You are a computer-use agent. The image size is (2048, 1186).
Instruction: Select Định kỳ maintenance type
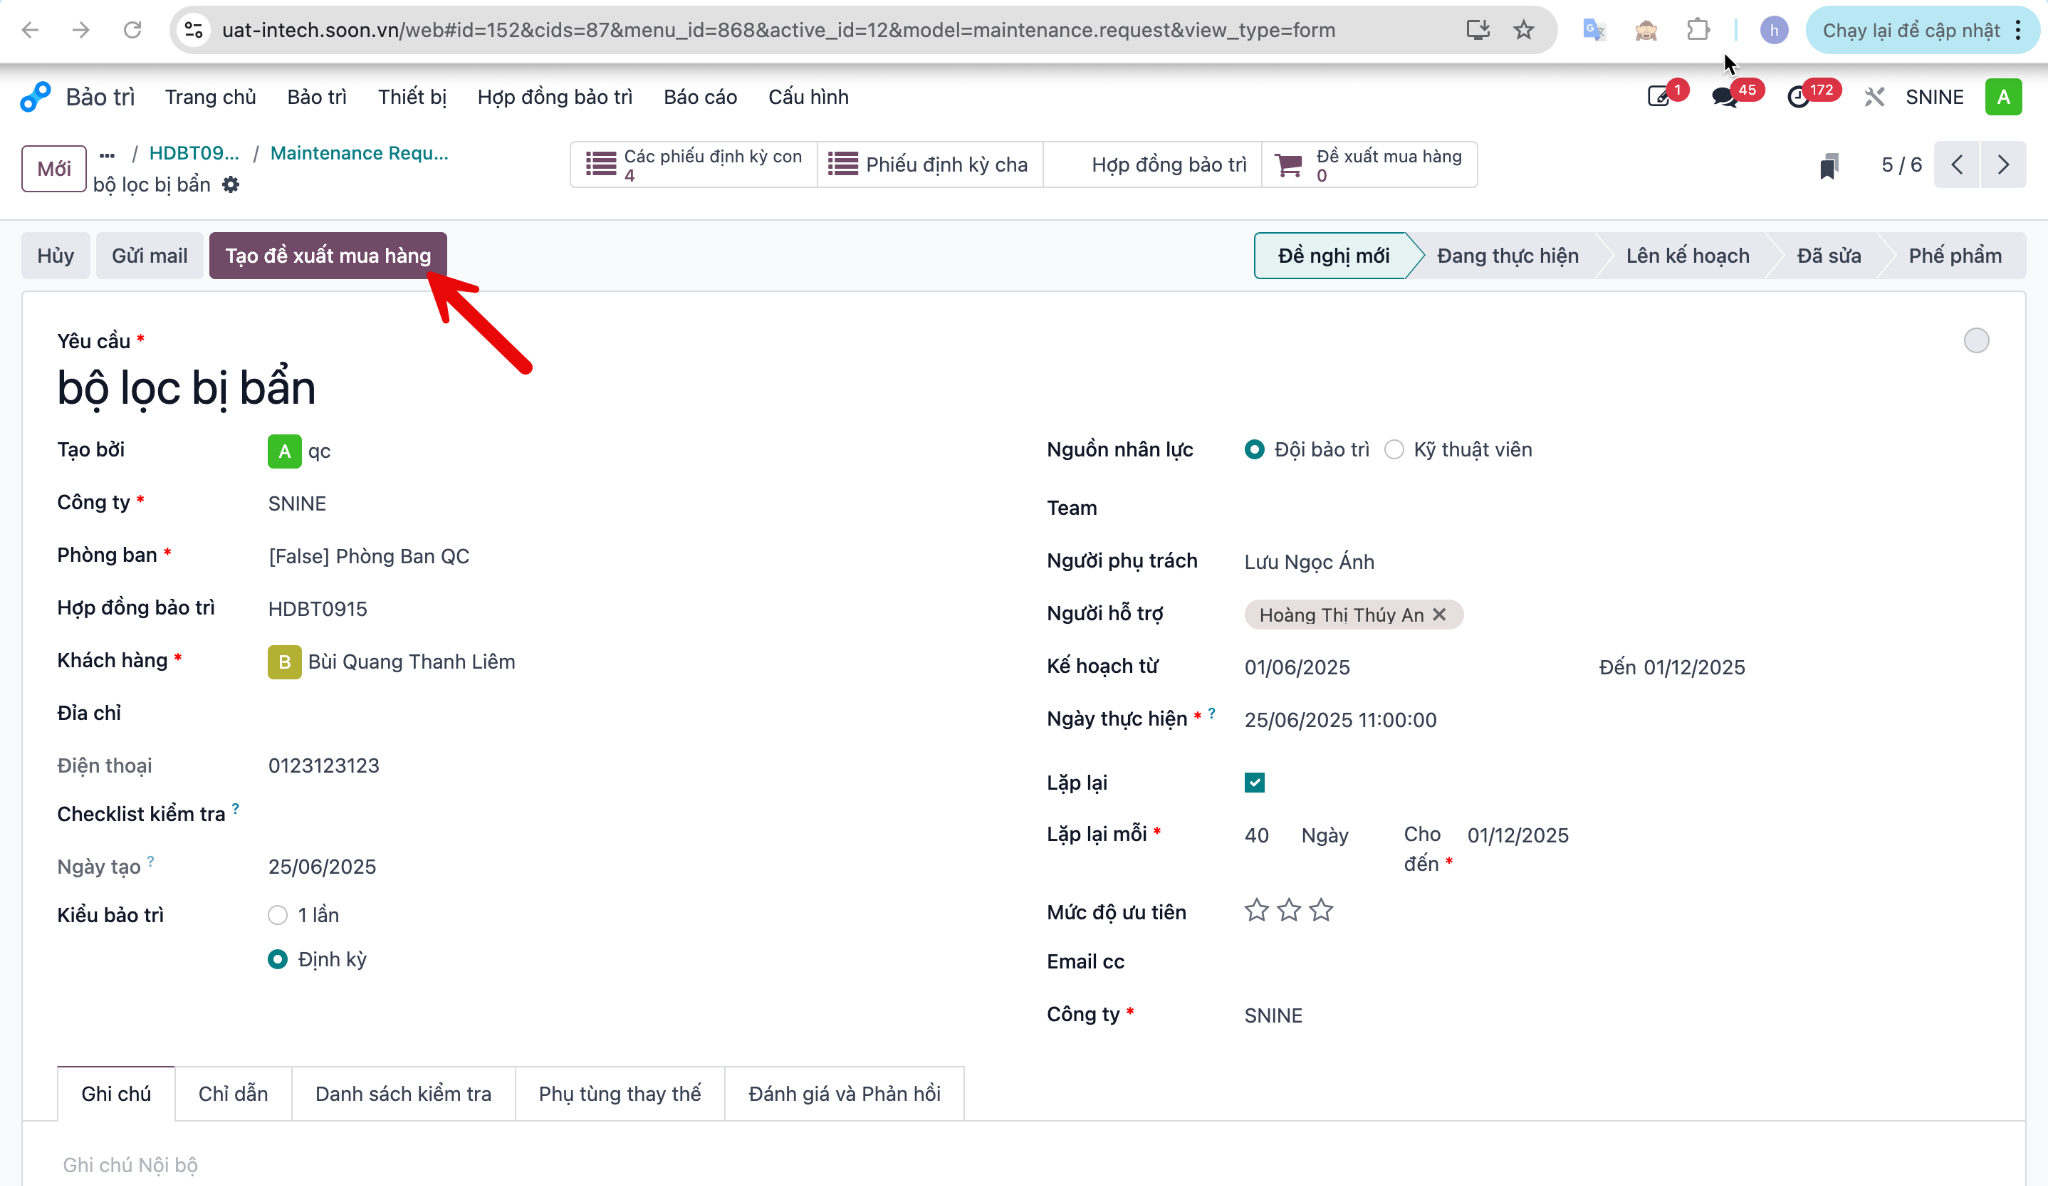(278, 959)
